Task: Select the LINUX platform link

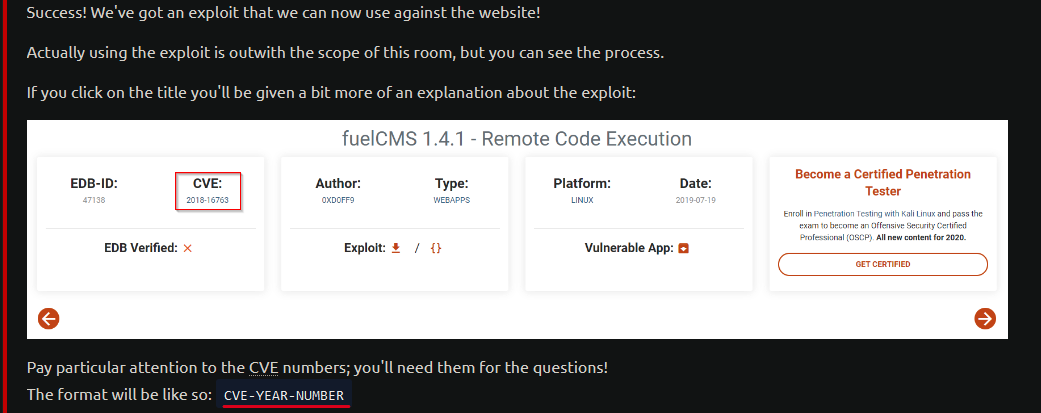Action: [582, 200]
